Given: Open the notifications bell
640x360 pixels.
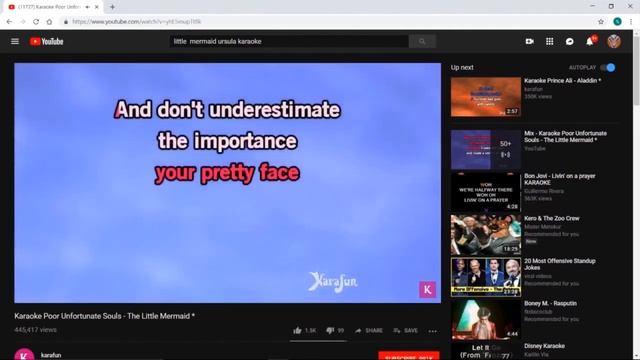Looking at the screenshot, I should tap(590, 41).
